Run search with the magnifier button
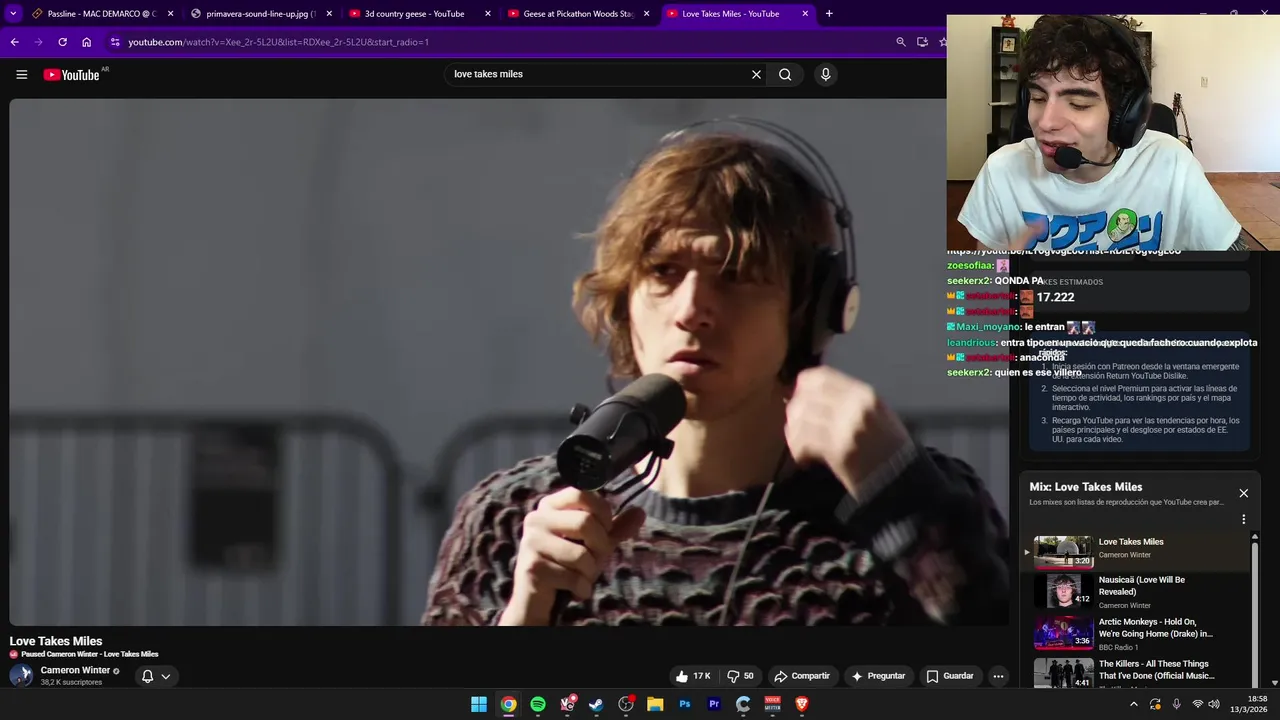 click(x=785, y=74)
